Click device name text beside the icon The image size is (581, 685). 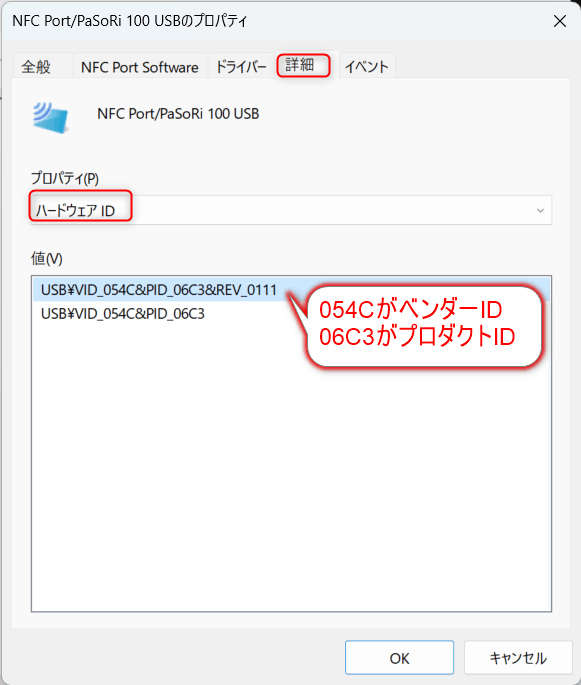click(178, 114)
